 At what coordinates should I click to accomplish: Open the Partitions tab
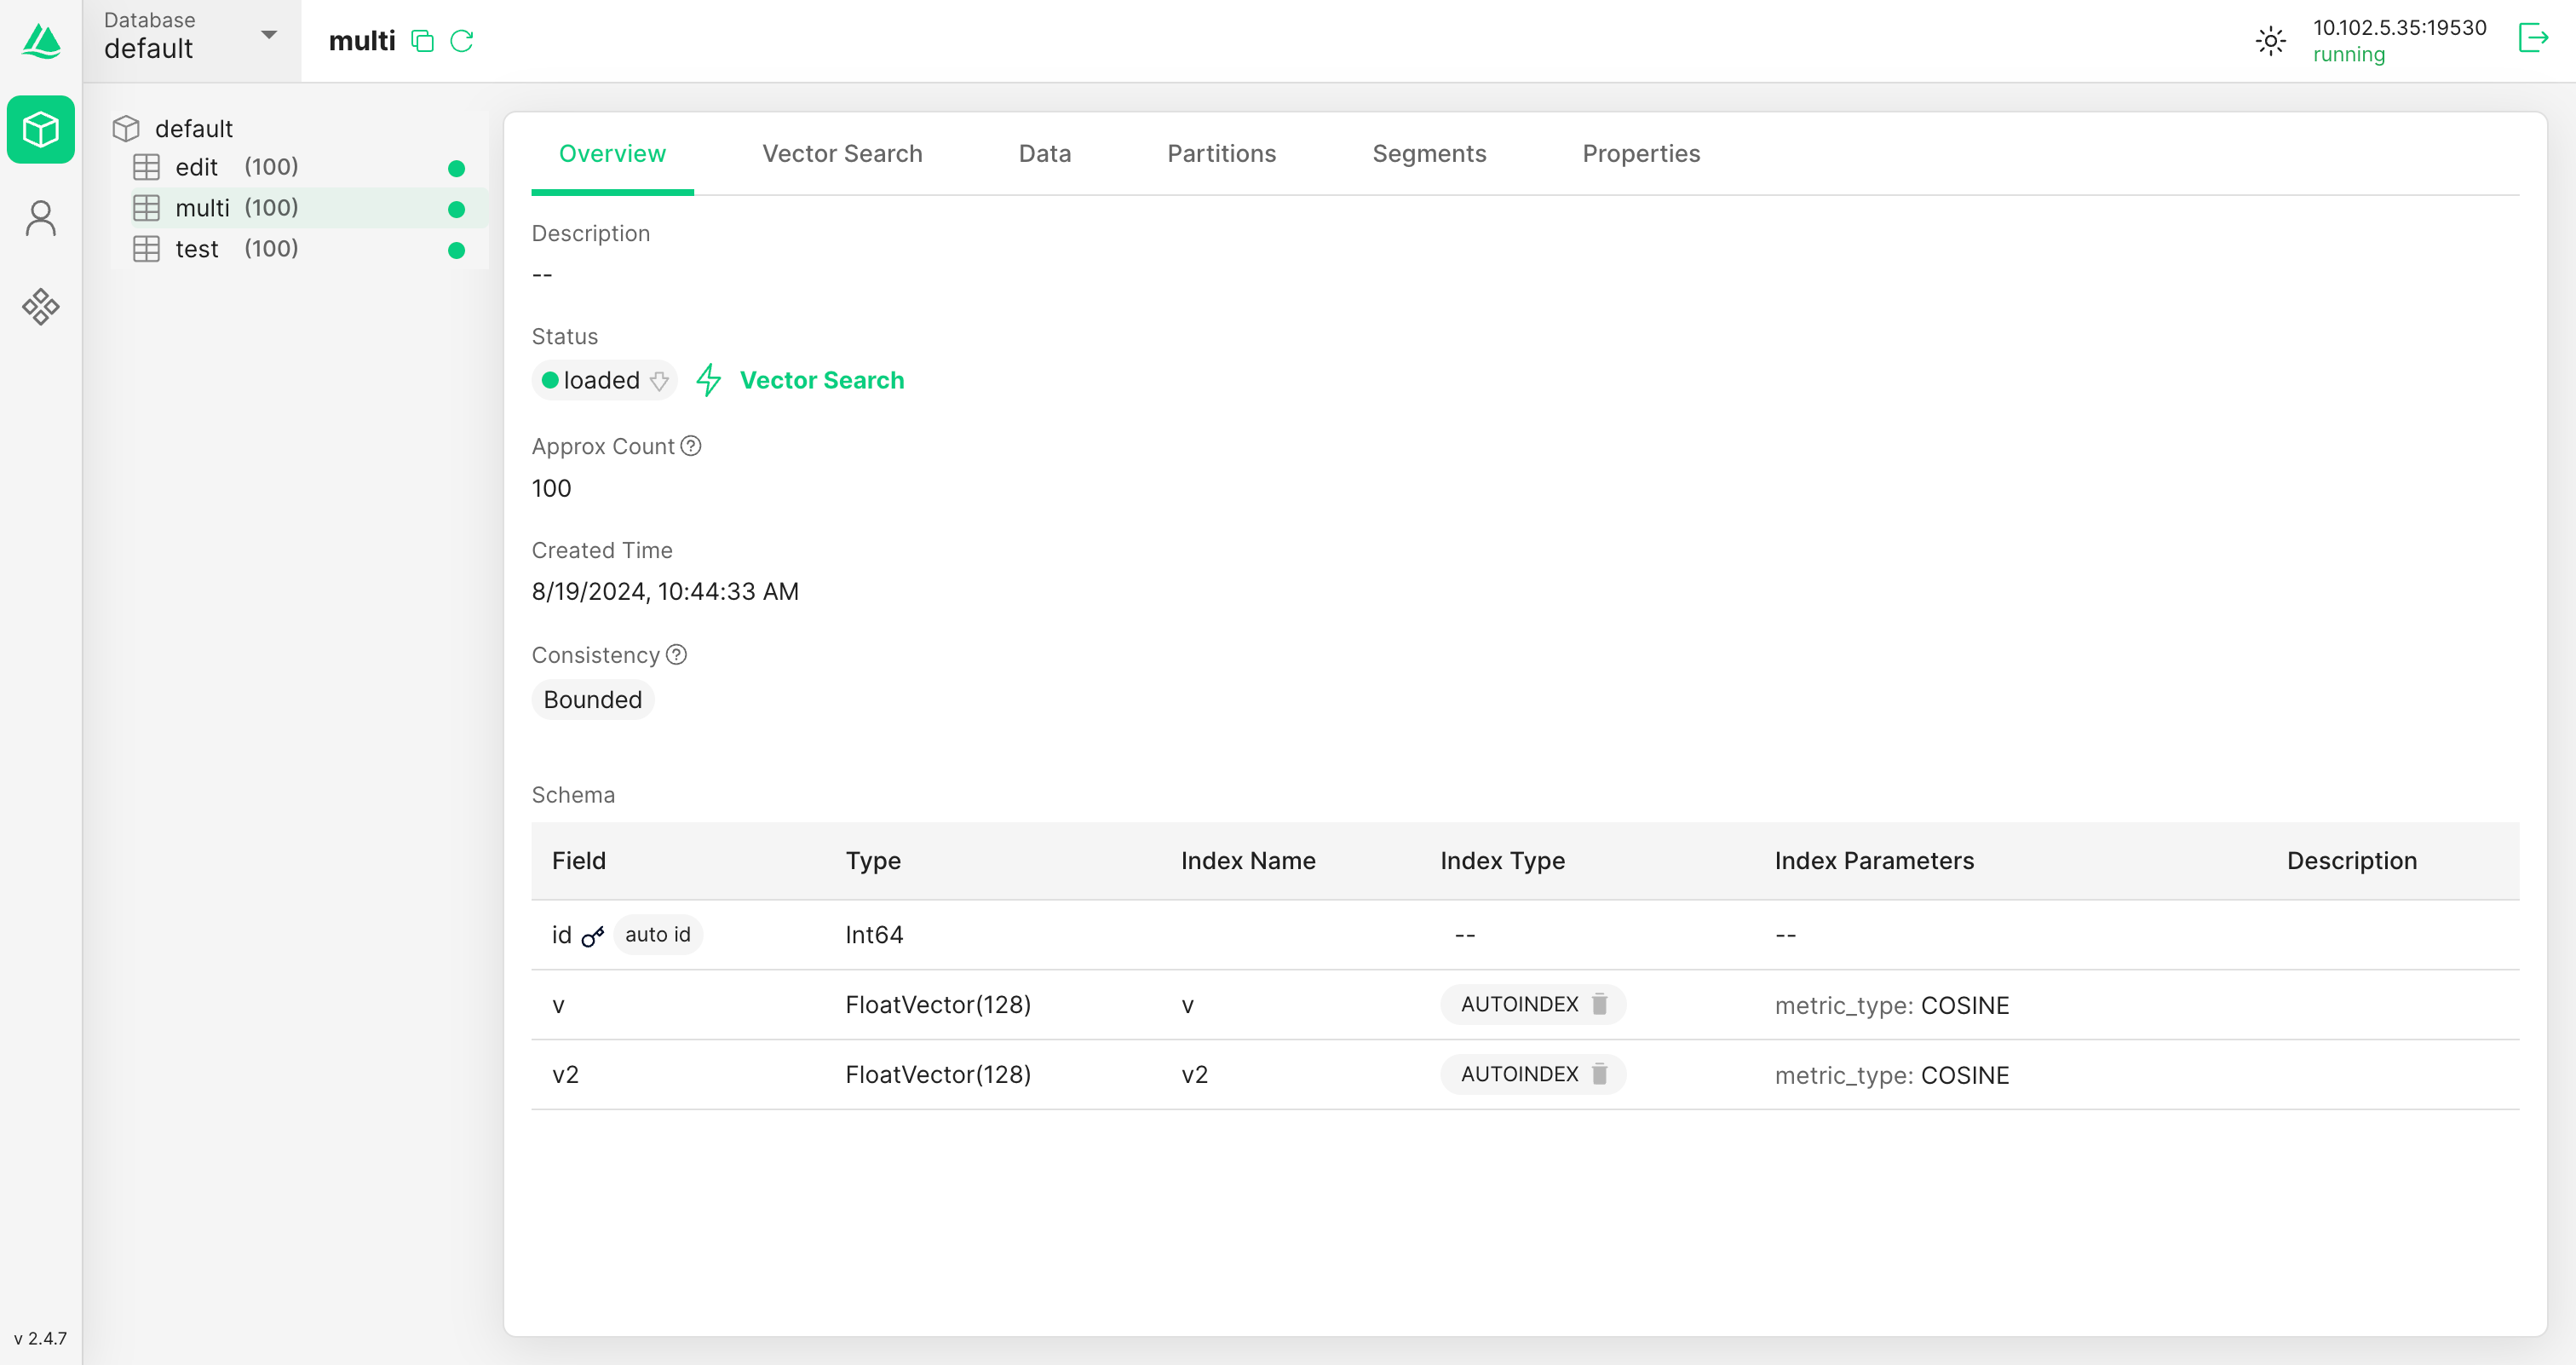pos(1221,153)
